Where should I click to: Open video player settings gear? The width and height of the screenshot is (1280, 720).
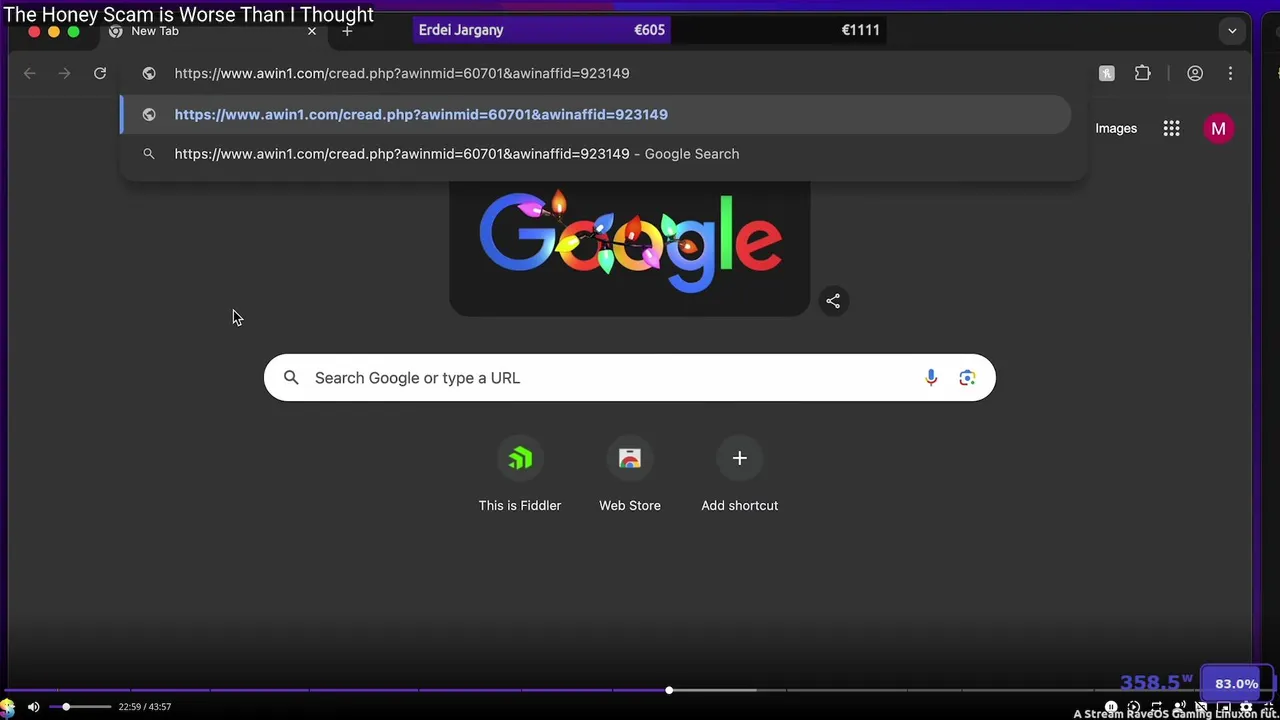[x=1246, y=707]
